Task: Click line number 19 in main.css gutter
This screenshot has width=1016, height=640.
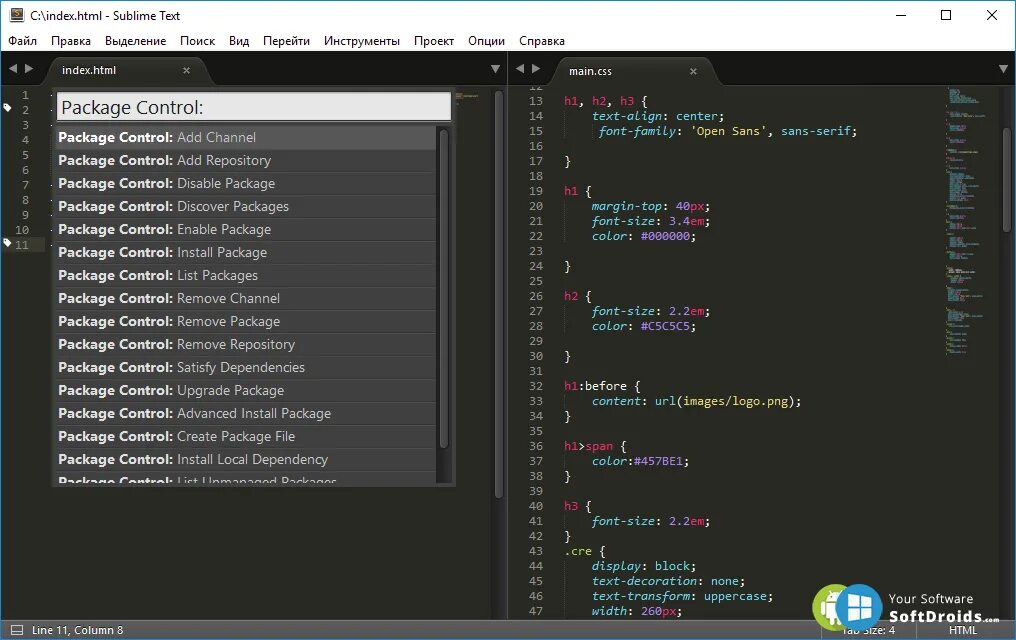Action: point(536,191)
